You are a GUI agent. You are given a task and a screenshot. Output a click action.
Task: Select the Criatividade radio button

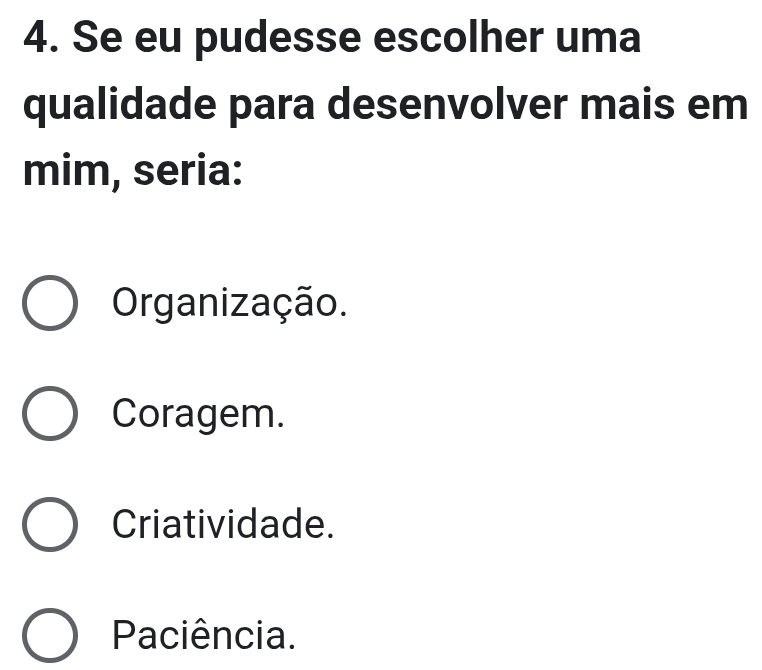48,526
